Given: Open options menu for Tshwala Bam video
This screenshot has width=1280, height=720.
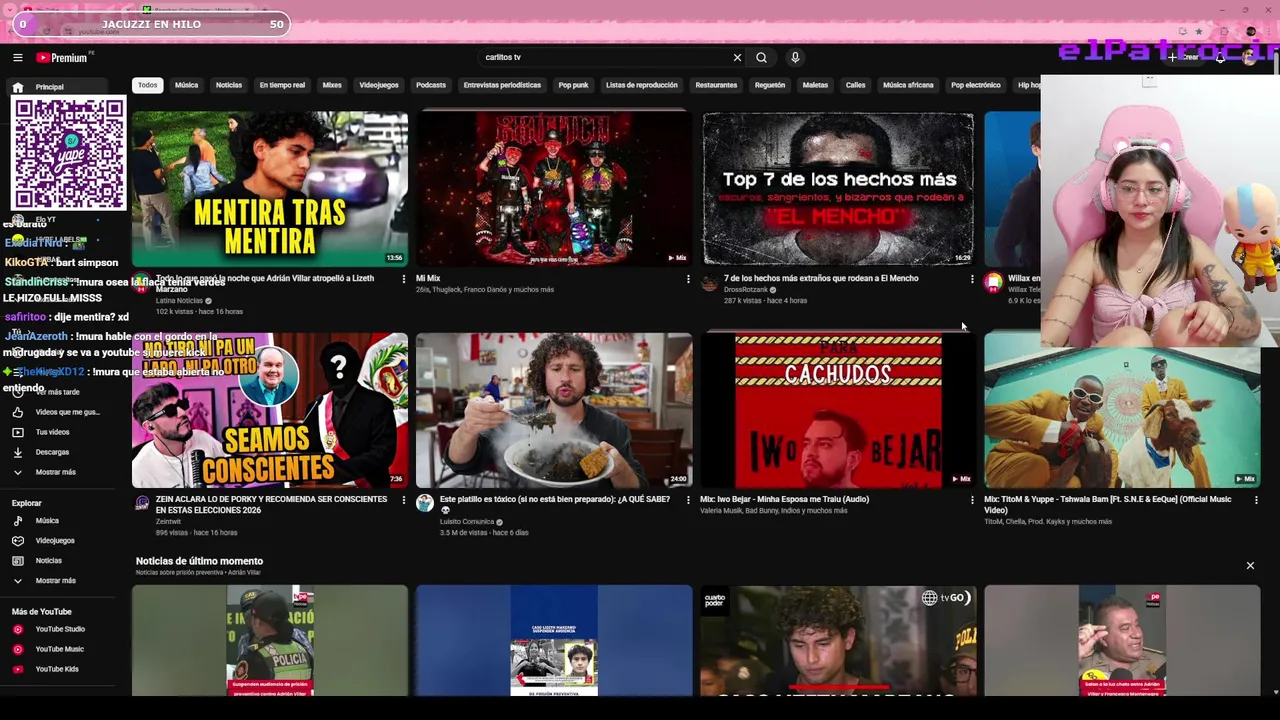Looking at the screenshot, I should tap(1256, 500).
